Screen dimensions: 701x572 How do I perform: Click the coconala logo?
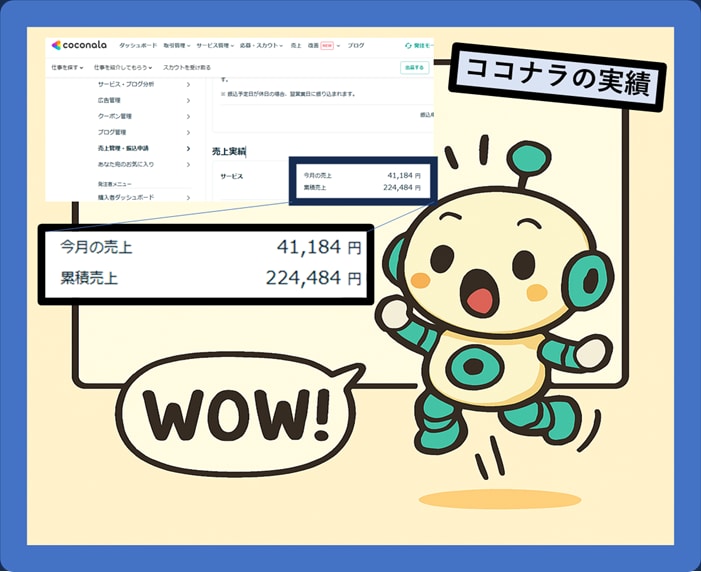click(79, 45)
